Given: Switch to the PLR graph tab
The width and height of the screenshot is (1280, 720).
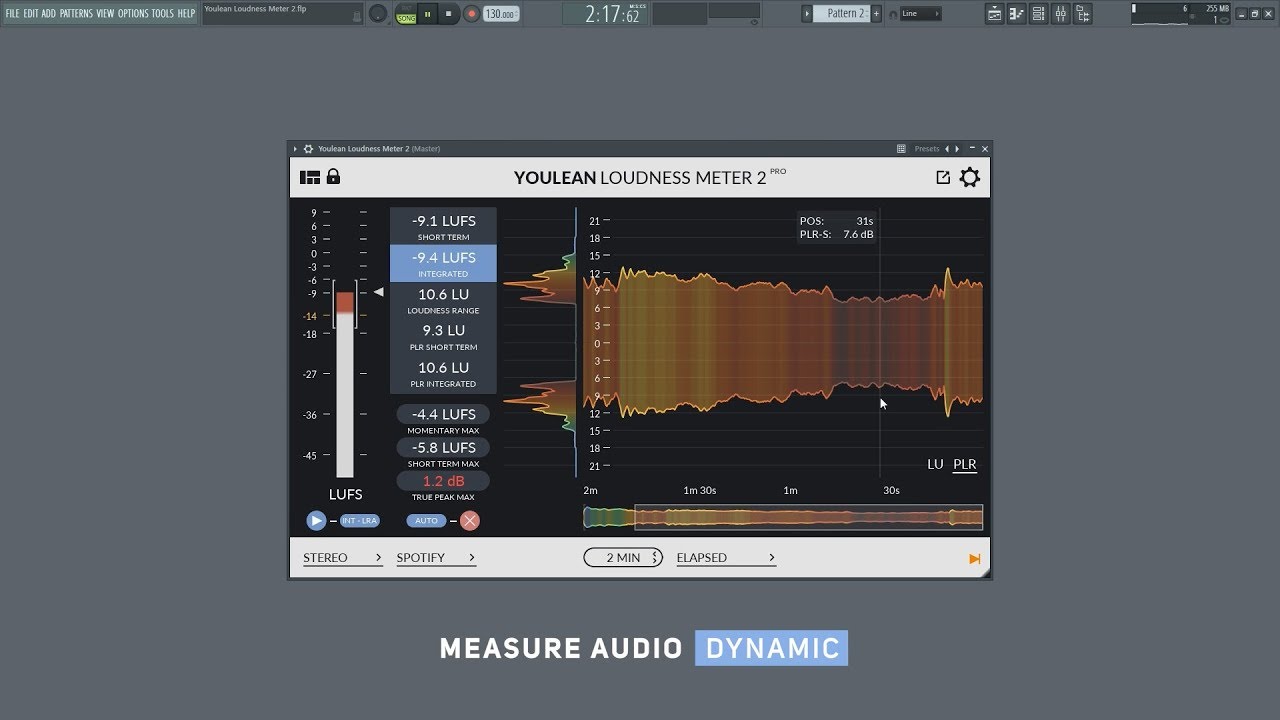Looking at the screenshot, I should (964, 464).
